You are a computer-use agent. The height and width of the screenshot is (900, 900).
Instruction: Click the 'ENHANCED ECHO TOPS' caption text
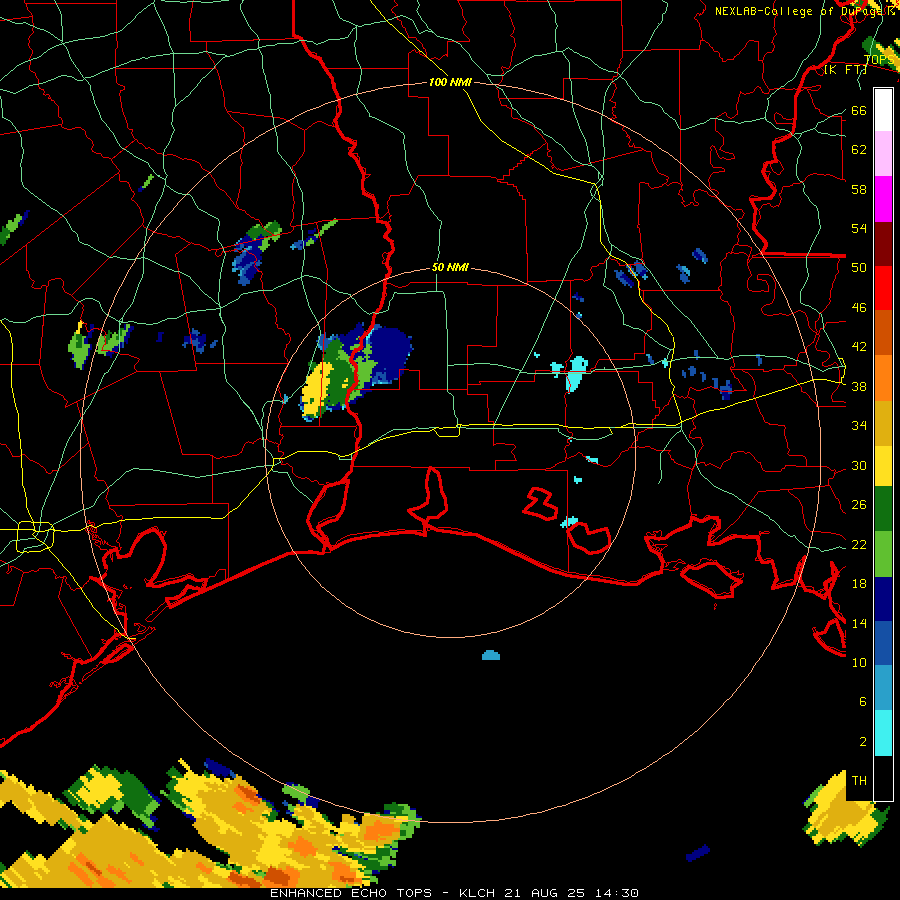click(351, 893)
